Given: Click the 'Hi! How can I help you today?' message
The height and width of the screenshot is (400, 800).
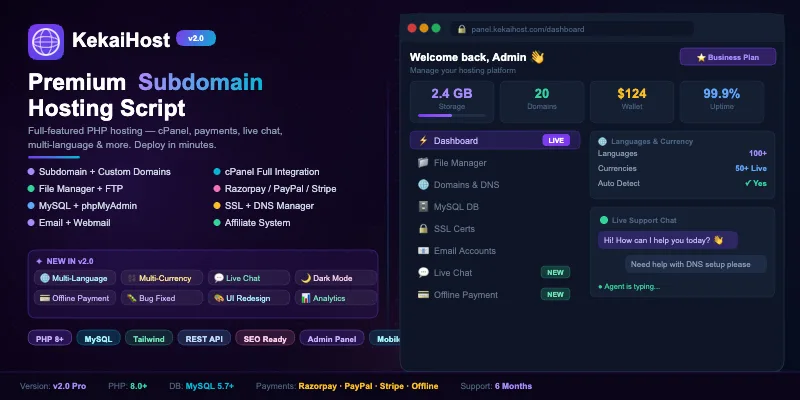Looking at the screenshot, I should click(668, 240).
